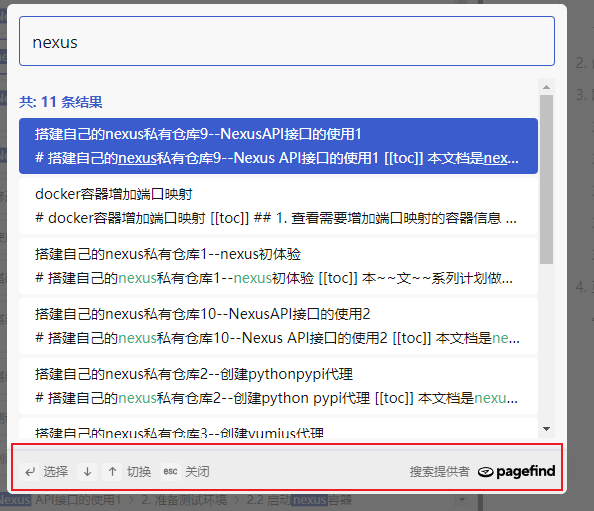Screen dimensions: 594x511
Task: Click '切换' label in footer
Action: coord(139,472)
